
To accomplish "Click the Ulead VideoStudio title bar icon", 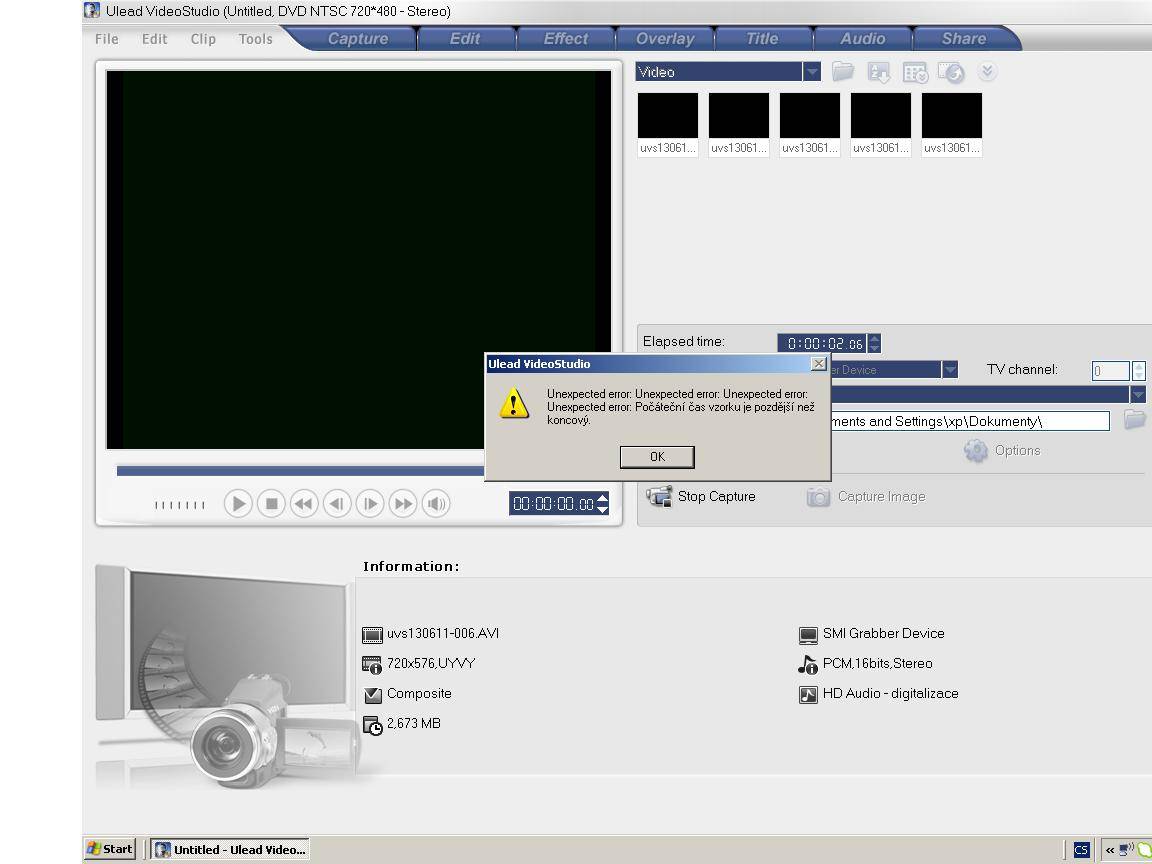I will pos(92,10).
